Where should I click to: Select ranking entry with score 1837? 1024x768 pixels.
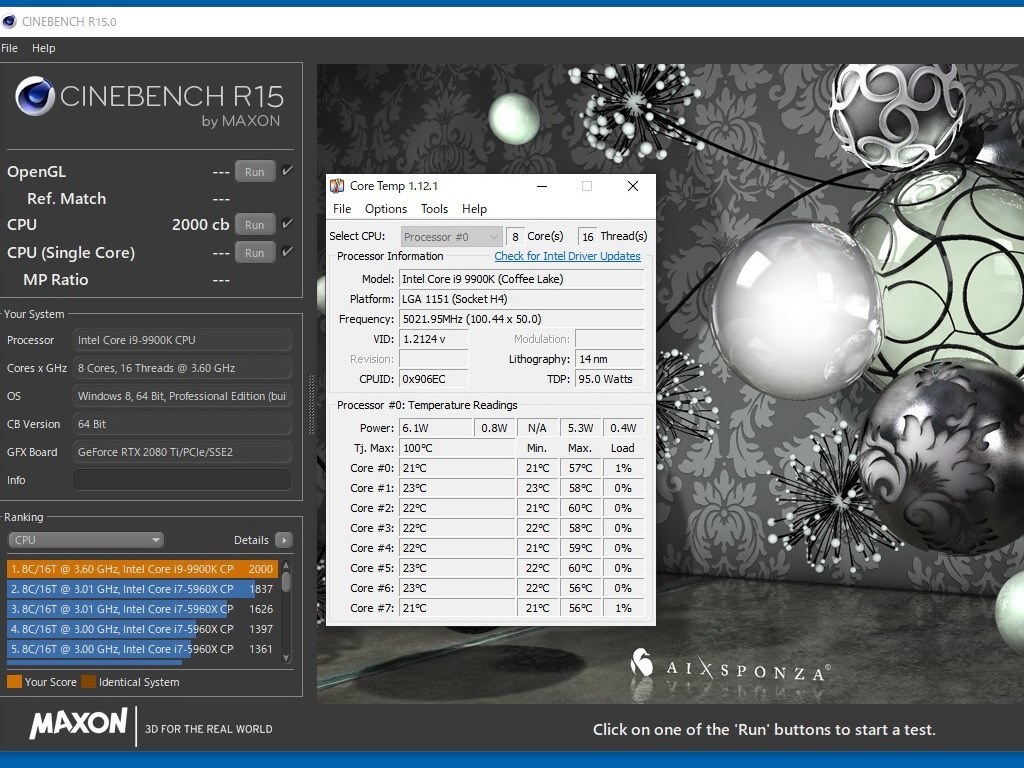click(142, 589)
